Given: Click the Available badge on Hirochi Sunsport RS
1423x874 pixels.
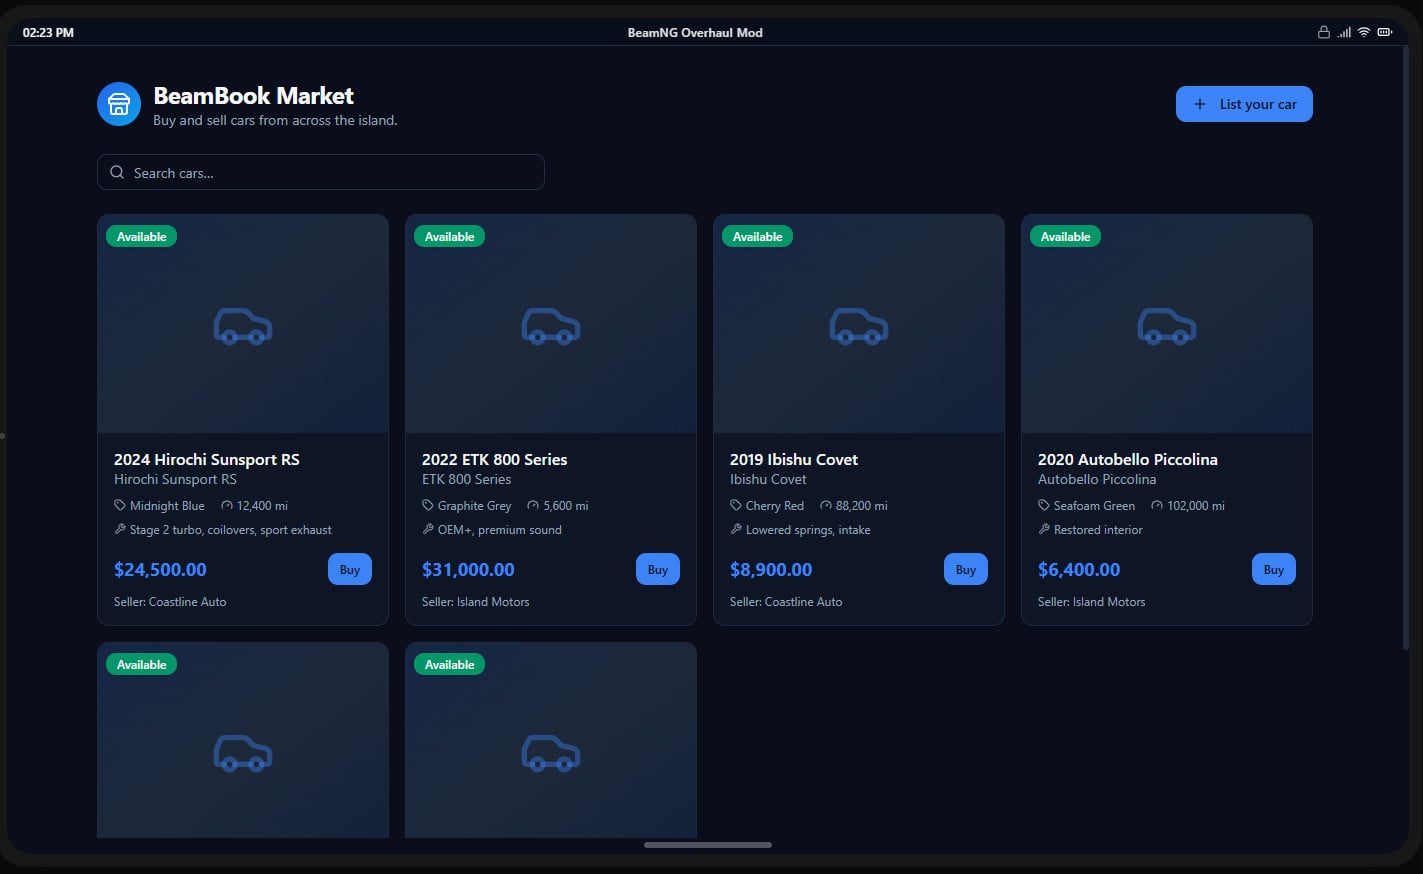Looking at the screenshot, I should (142, 236).
